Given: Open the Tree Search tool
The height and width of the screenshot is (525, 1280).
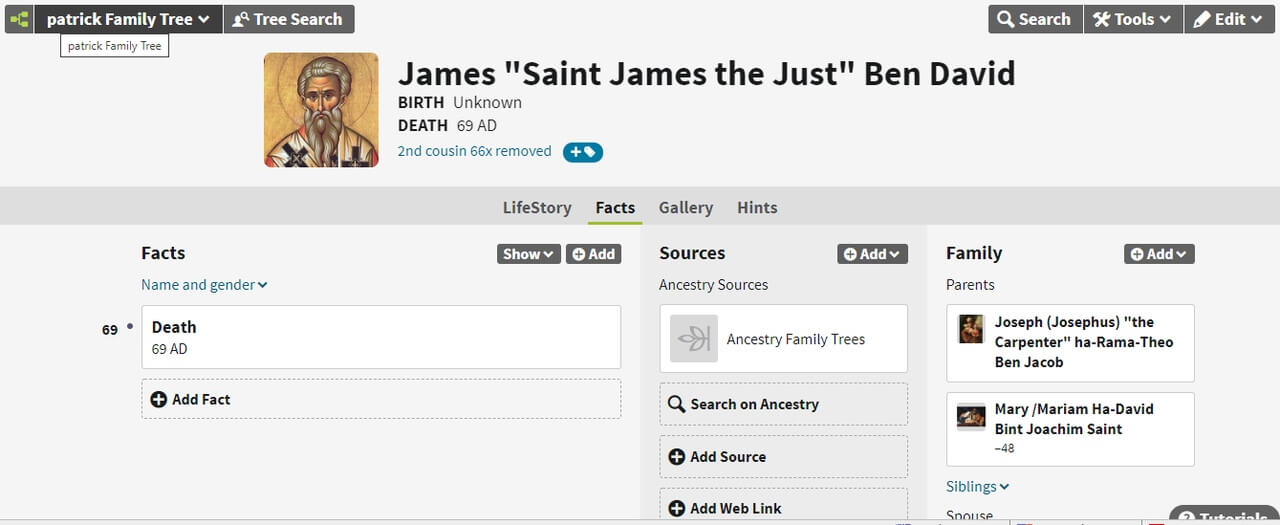Looking at the screenshot, I should 288,19.
